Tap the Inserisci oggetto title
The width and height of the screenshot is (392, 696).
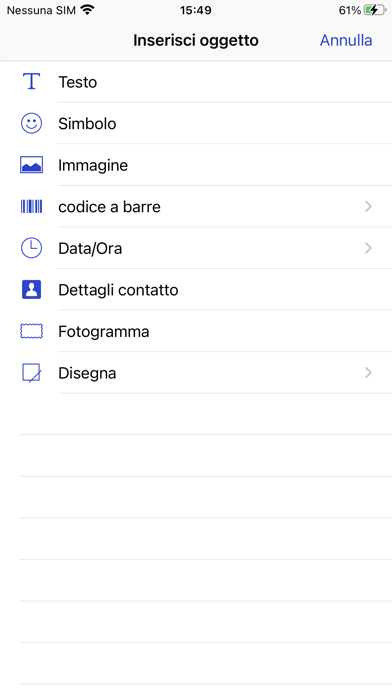(x=196, y=40)
